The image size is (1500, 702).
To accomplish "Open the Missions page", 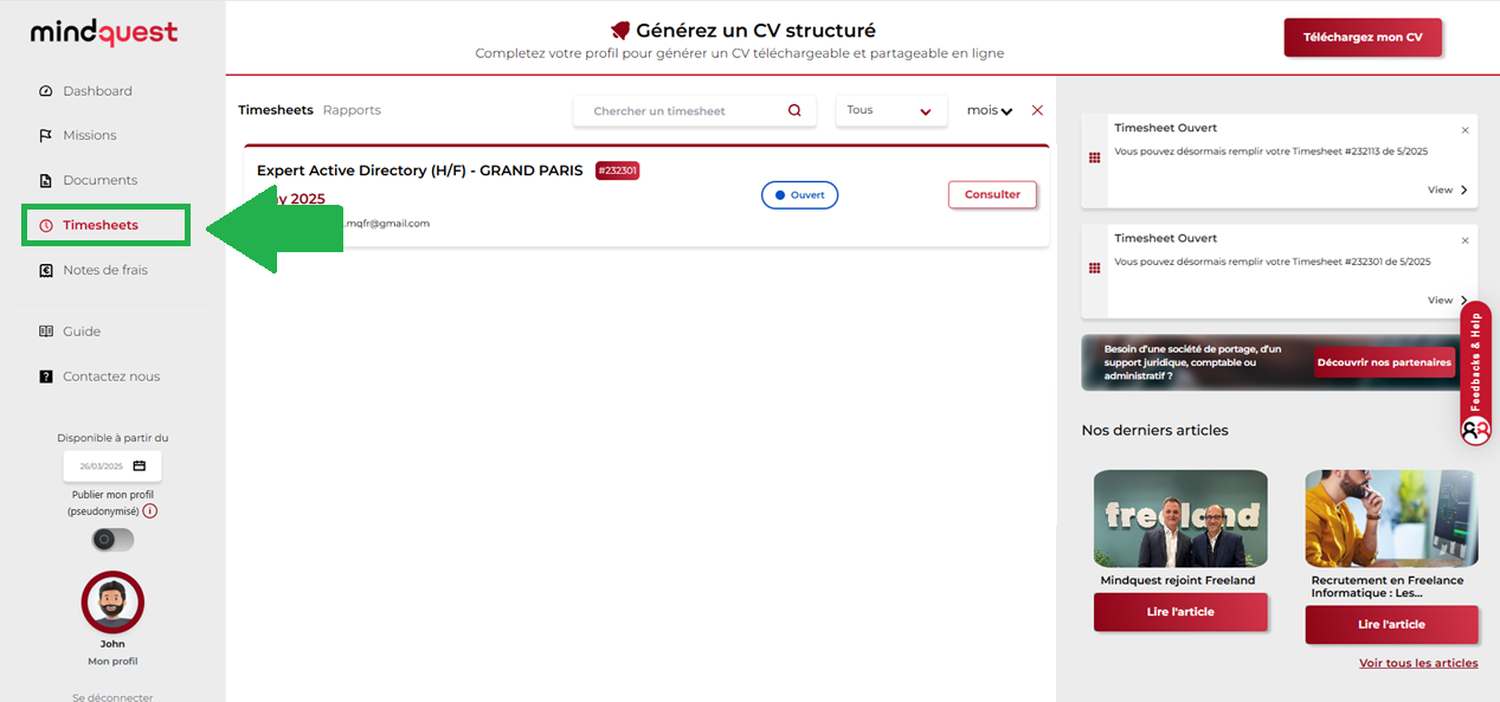I will 89,136.
